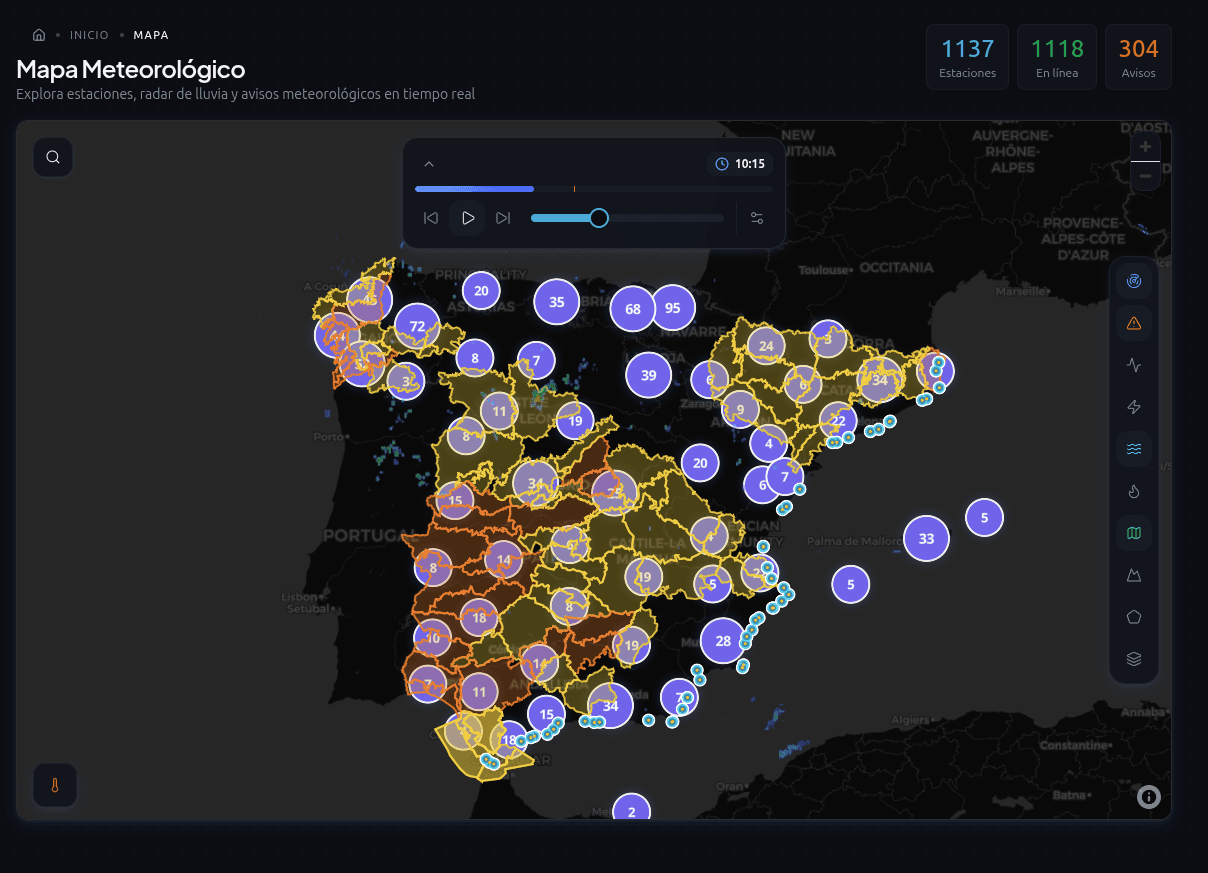This screenshot has height=873, width=1208.
Task: Click the 'PORTUGAL' map label
Action: pyautogui.click(x=371, y=535)
